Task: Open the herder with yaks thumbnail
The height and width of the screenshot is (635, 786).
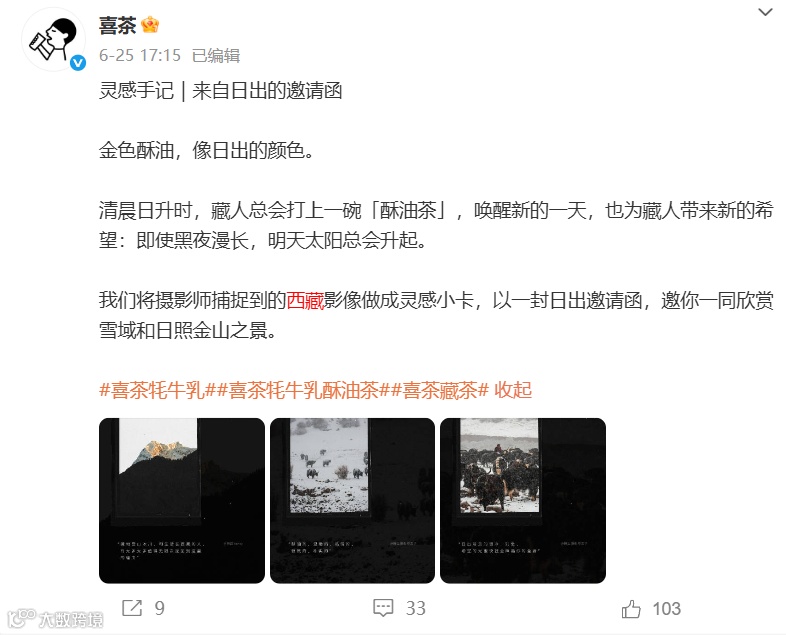Action: pos(523,500)
